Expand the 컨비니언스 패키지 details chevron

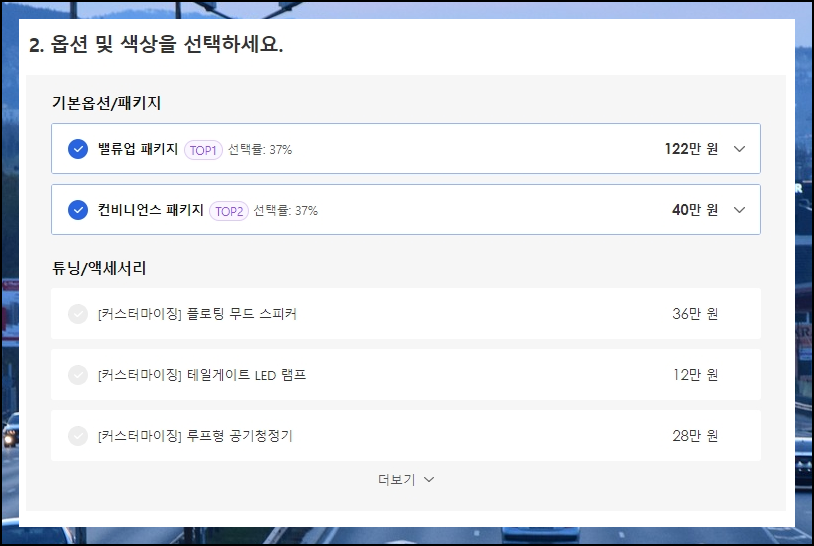click(x=739, y=210)
